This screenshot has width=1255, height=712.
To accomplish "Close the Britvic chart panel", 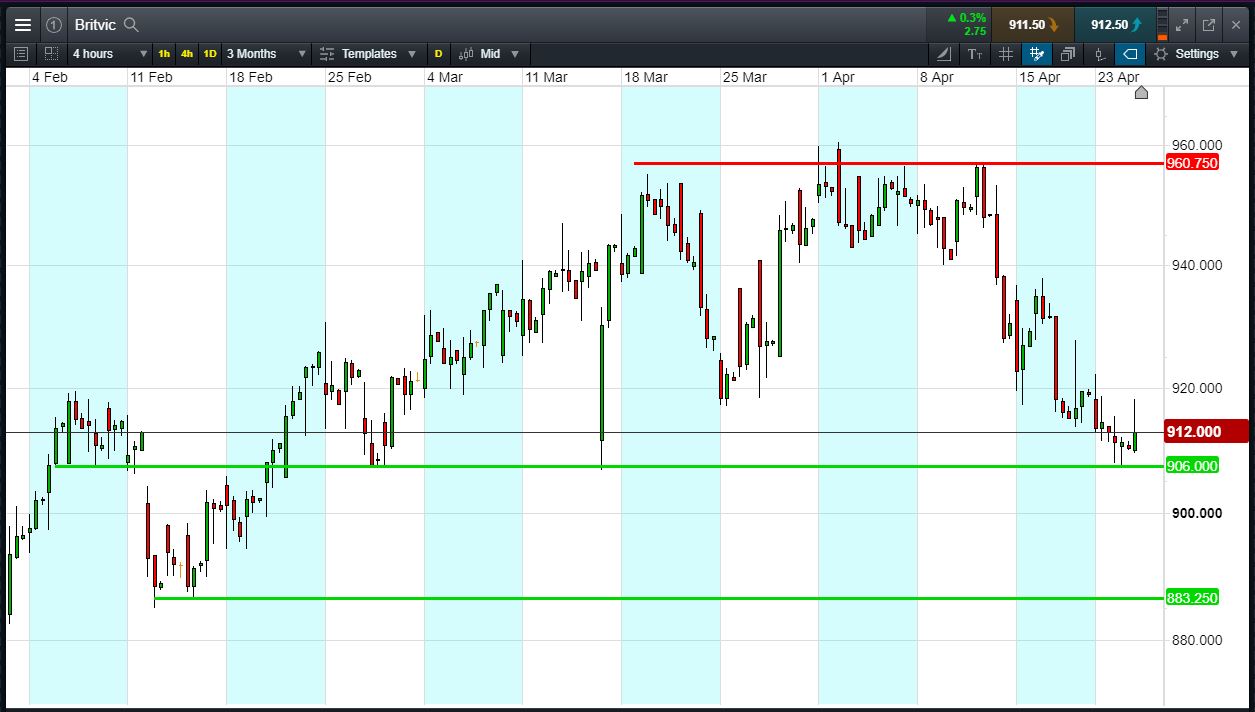I will [1235, 25].
